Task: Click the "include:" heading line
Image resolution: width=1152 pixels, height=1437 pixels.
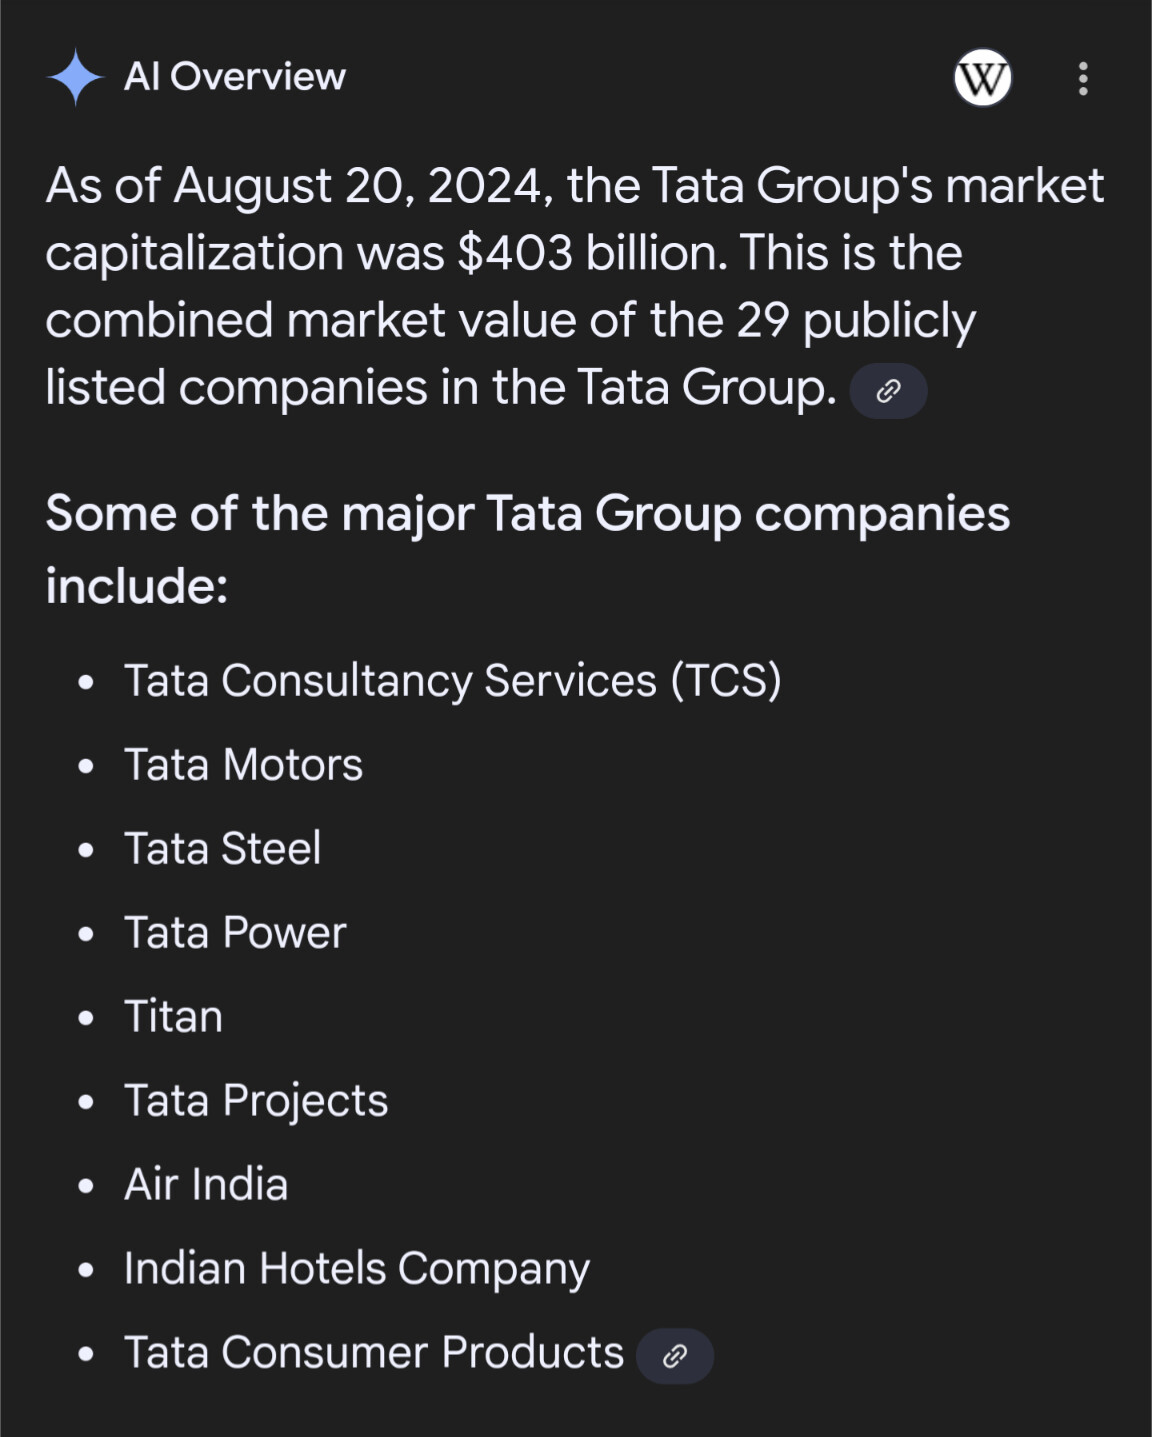Action: (137, 586)
